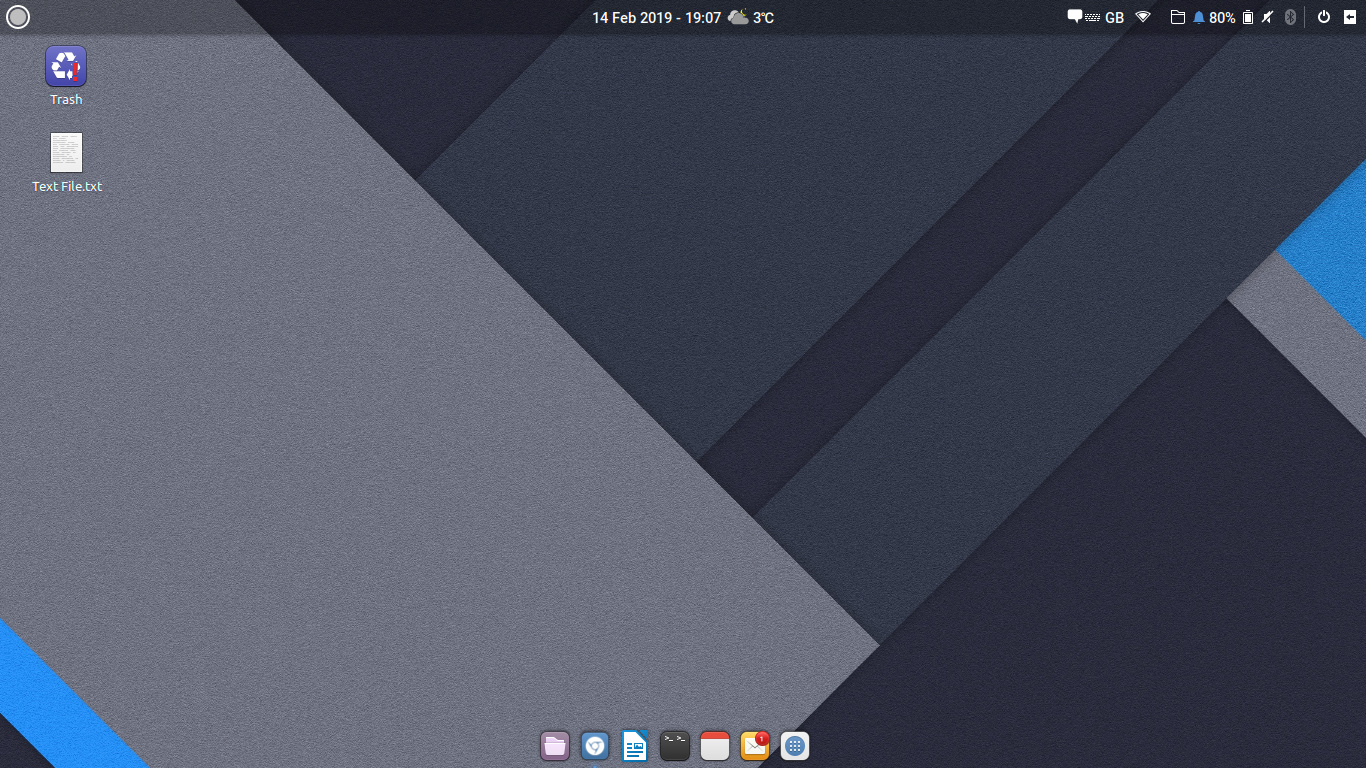Screen dimensions: 1366x768
Task: Open the Wi-Fi network menu
Action: point(1143,17)
